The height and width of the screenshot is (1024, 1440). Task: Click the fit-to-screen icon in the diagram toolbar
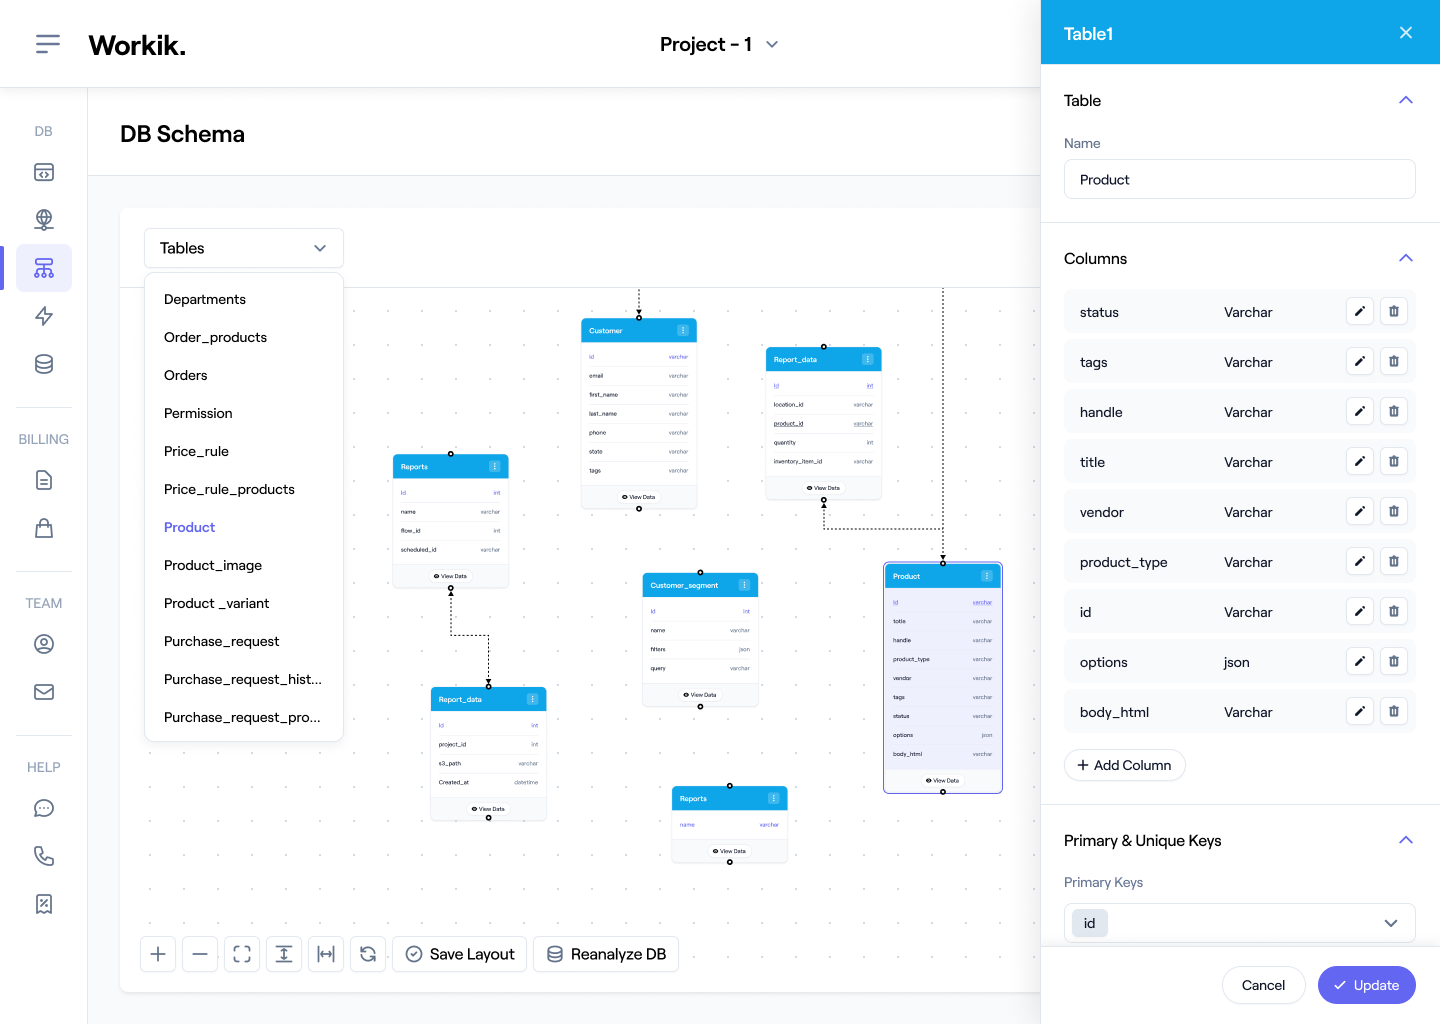click(241, 954)
